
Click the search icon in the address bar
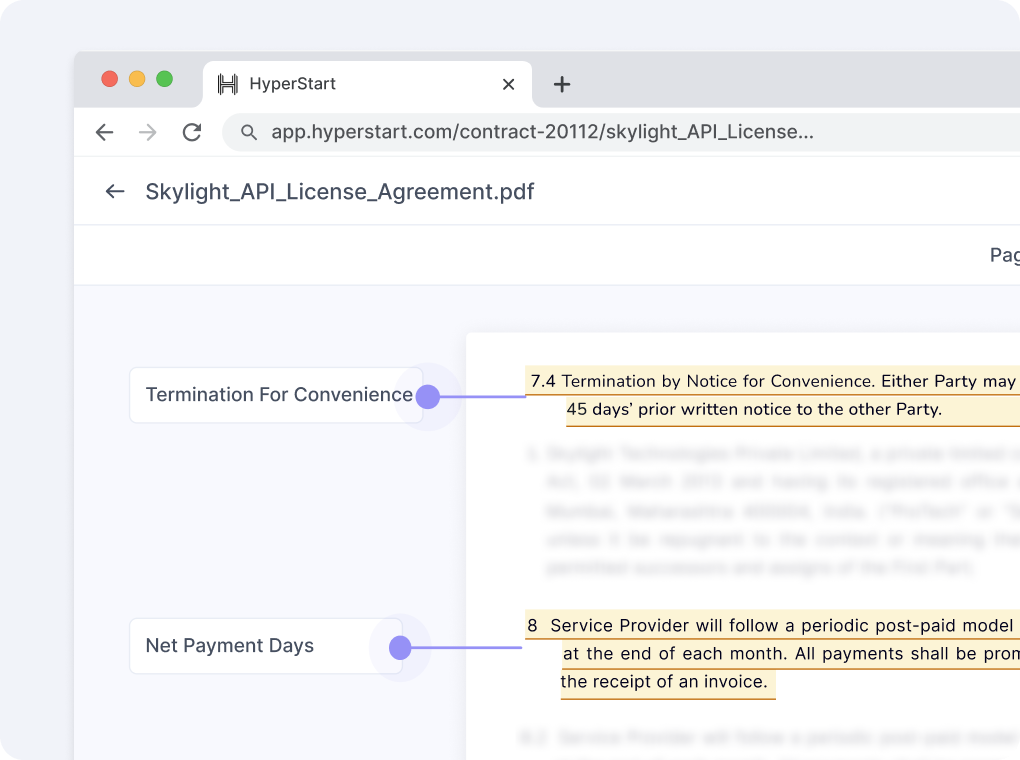pos(250,133)
